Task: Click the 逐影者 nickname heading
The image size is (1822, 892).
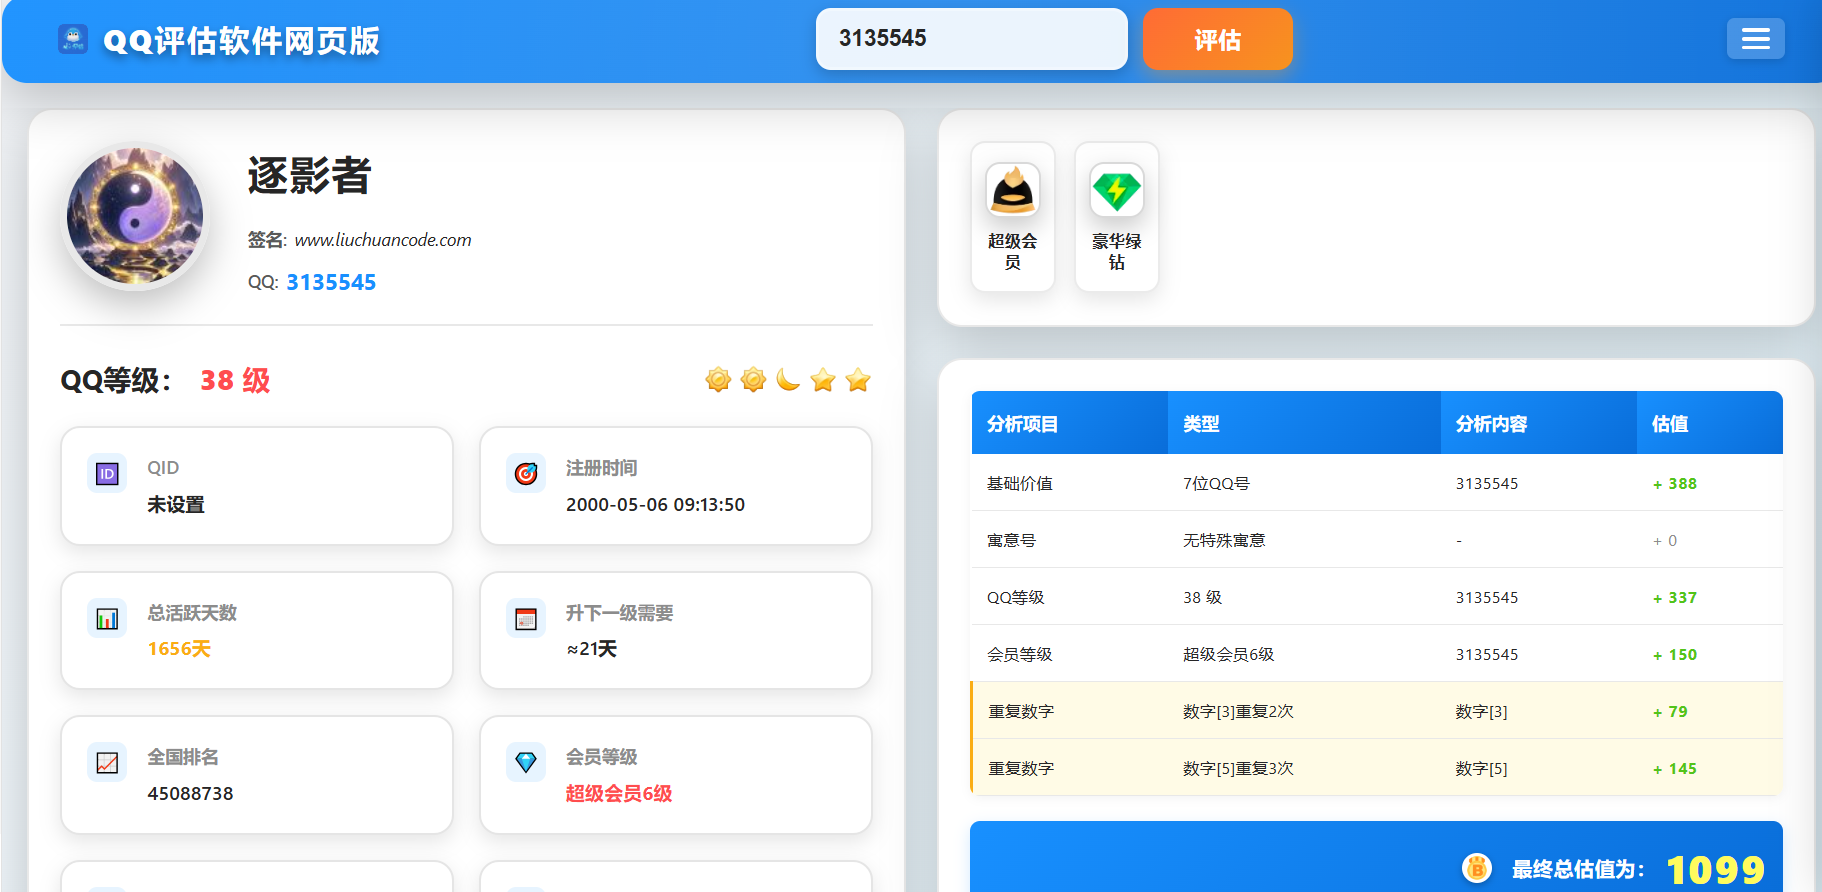Action: tap(310, 176)
